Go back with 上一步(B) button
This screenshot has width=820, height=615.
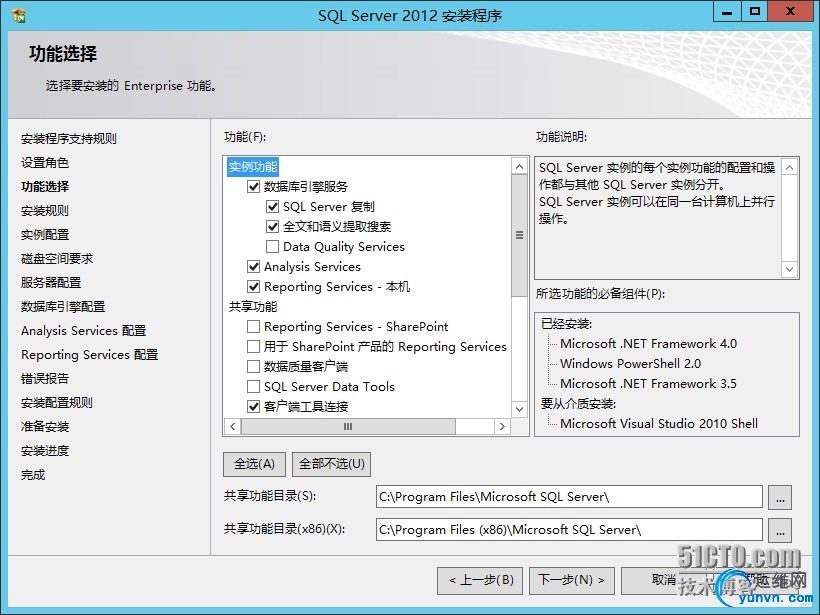(480, 580)
